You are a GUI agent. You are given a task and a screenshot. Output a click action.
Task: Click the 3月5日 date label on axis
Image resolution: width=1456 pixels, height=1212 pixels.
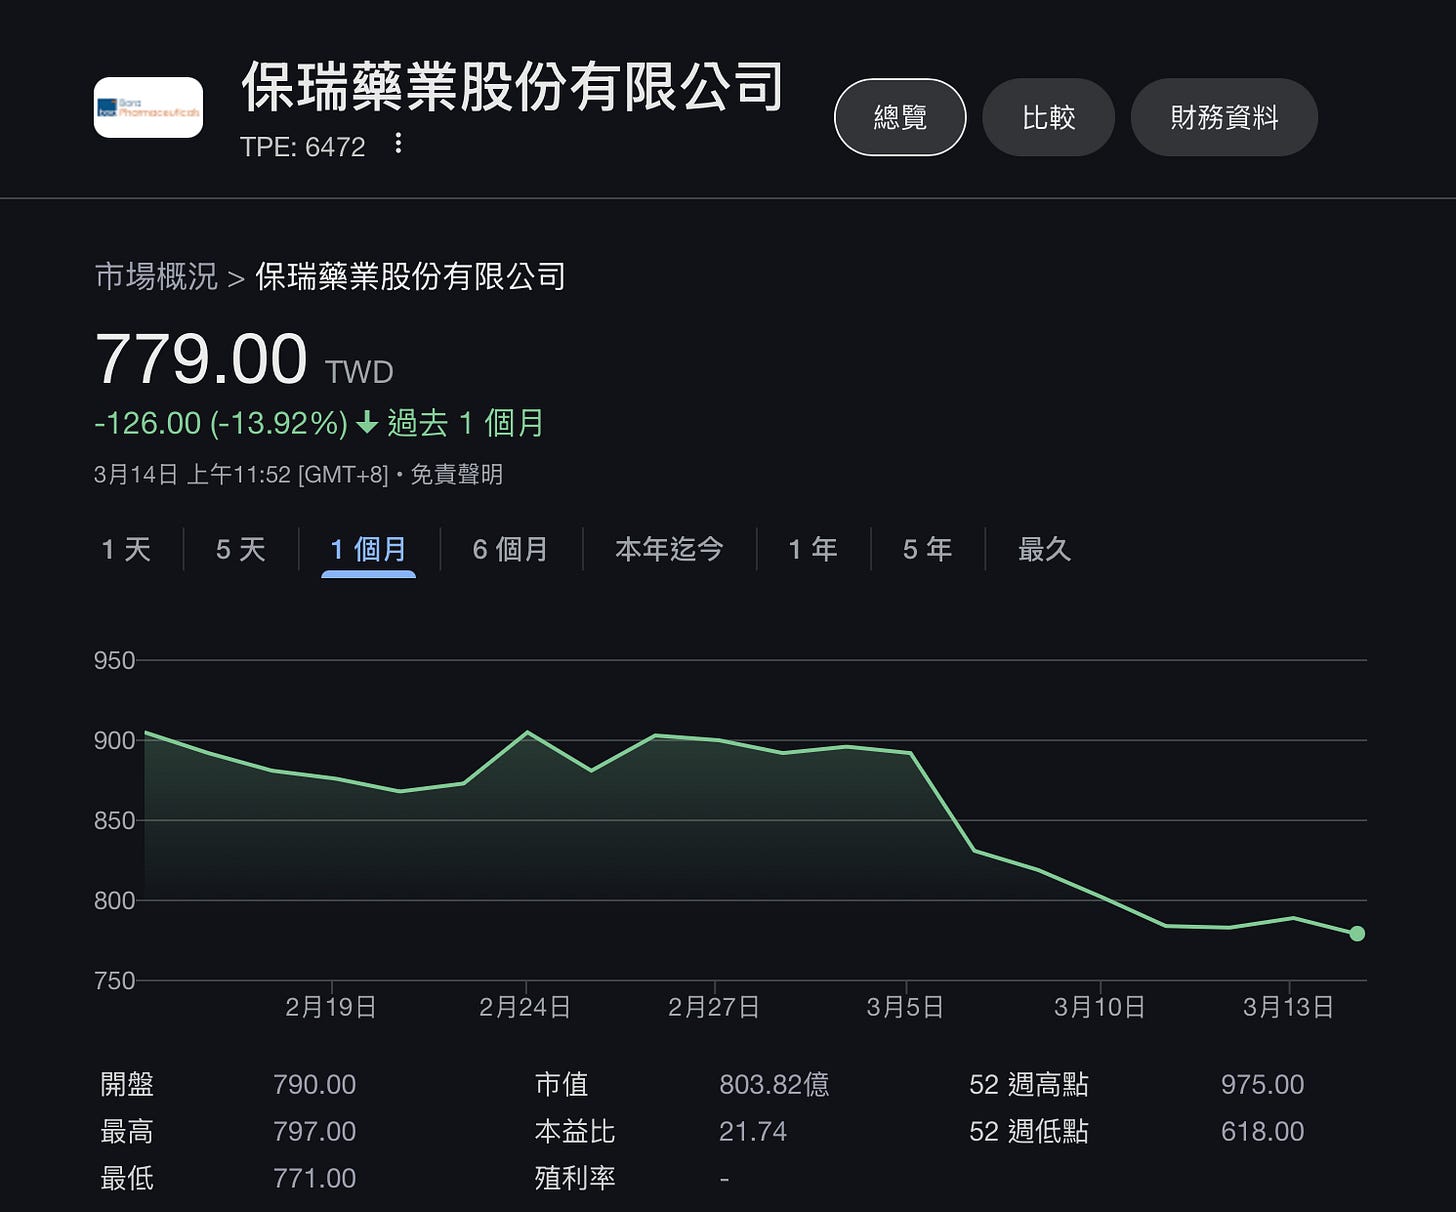pos(905,1007)
